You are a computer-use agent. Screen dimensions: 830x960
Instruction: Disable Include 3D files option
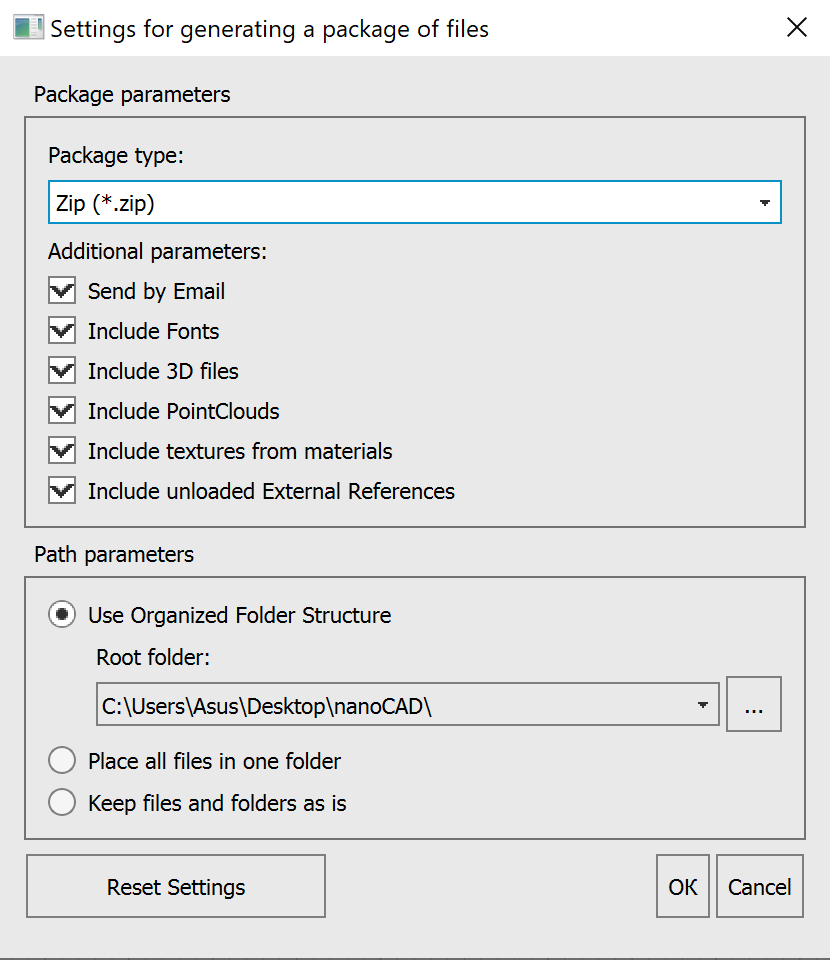(x=62, y=371)
